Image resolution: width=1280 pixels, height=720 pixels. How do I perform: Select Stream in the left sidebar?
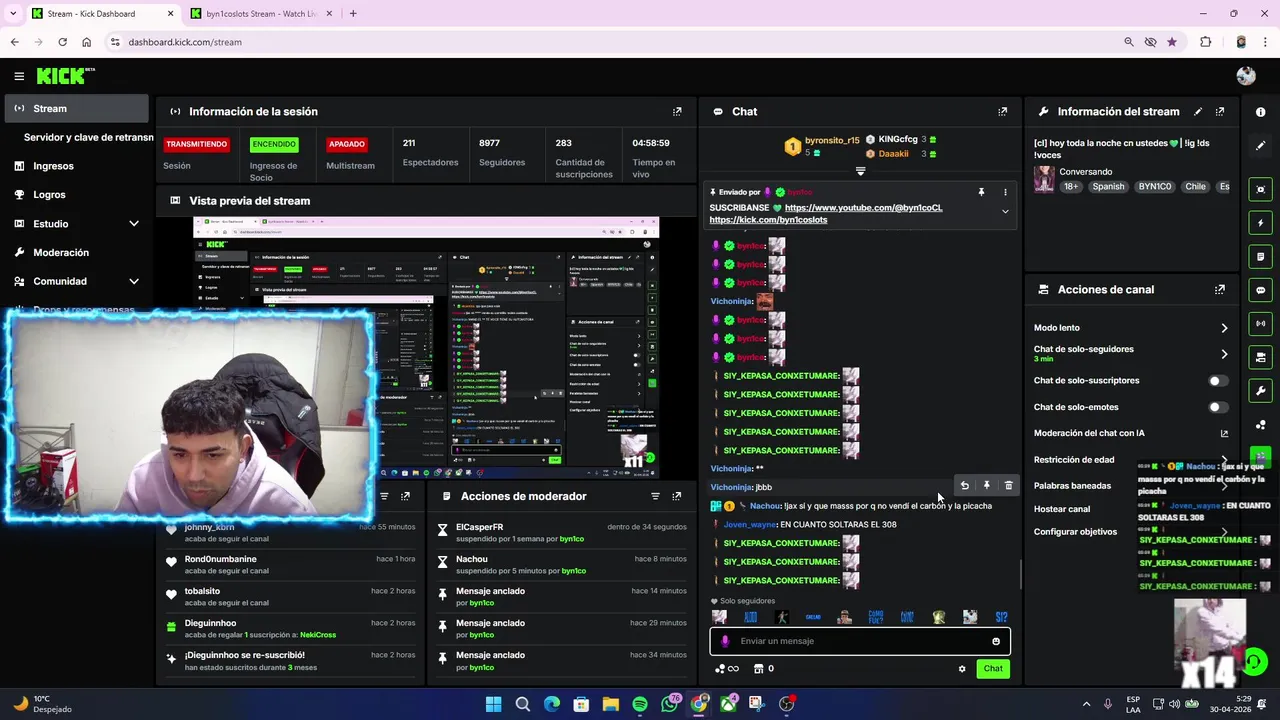pos(77,108)
